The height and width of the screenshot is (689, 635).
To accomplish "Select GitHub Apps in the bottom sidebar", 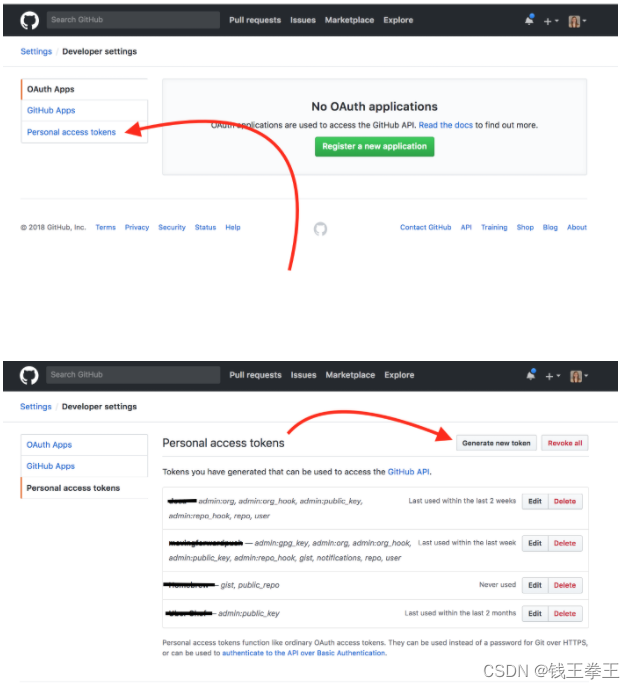I will [84, 466].
